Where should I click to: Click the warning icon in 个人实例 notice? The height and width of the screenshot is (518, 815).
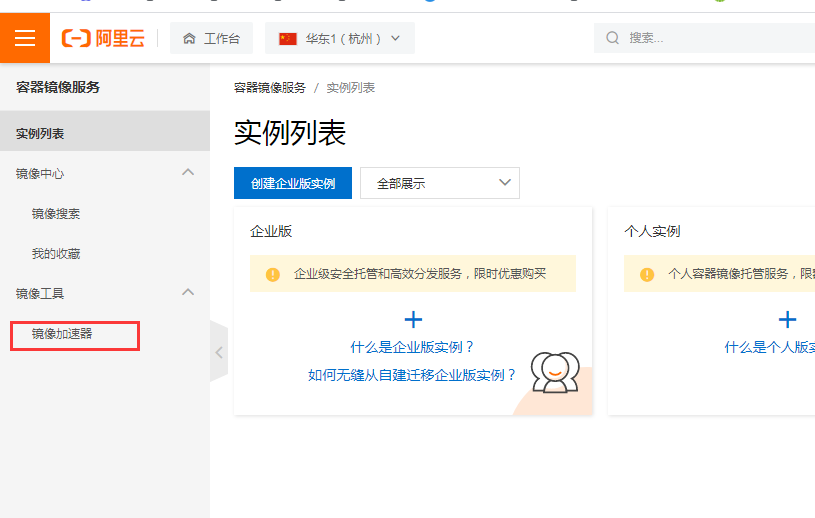pos(647,274)
